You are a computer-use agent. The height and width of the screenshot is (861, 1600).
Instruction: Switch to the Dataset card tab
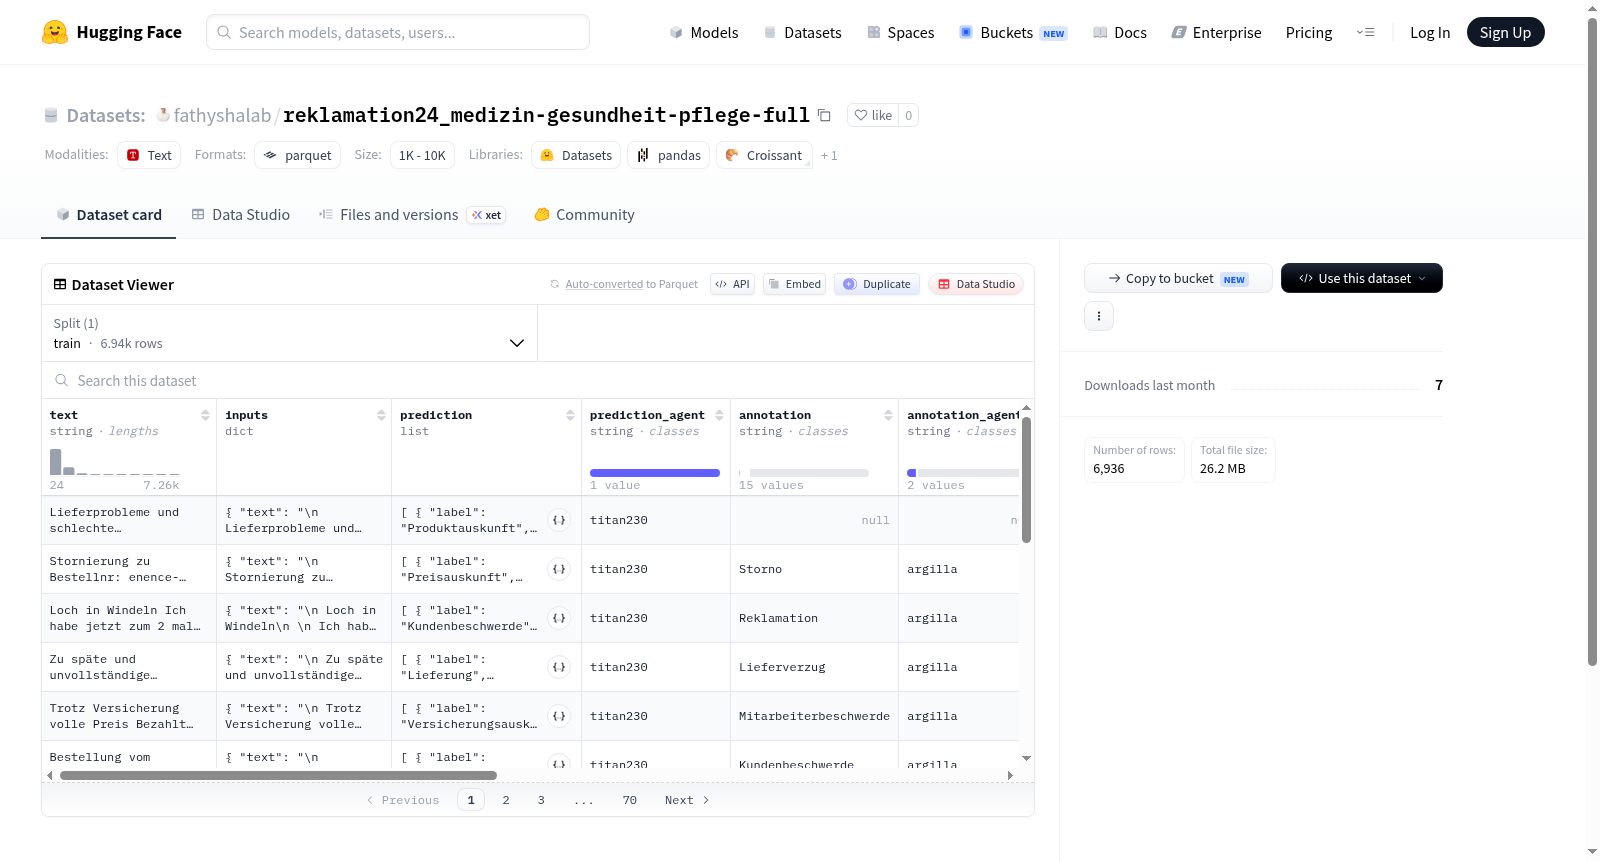(108, 215)
